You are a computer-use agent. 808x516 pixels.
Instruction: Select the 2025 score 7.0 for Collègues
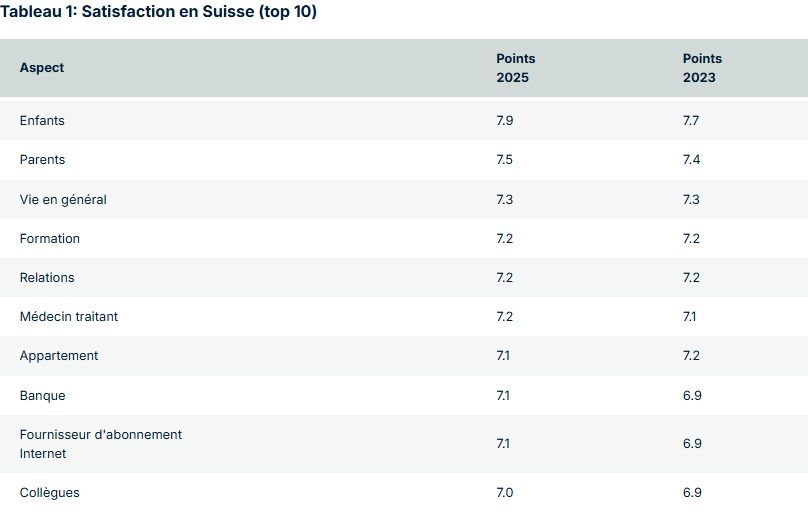pos(505,493)
